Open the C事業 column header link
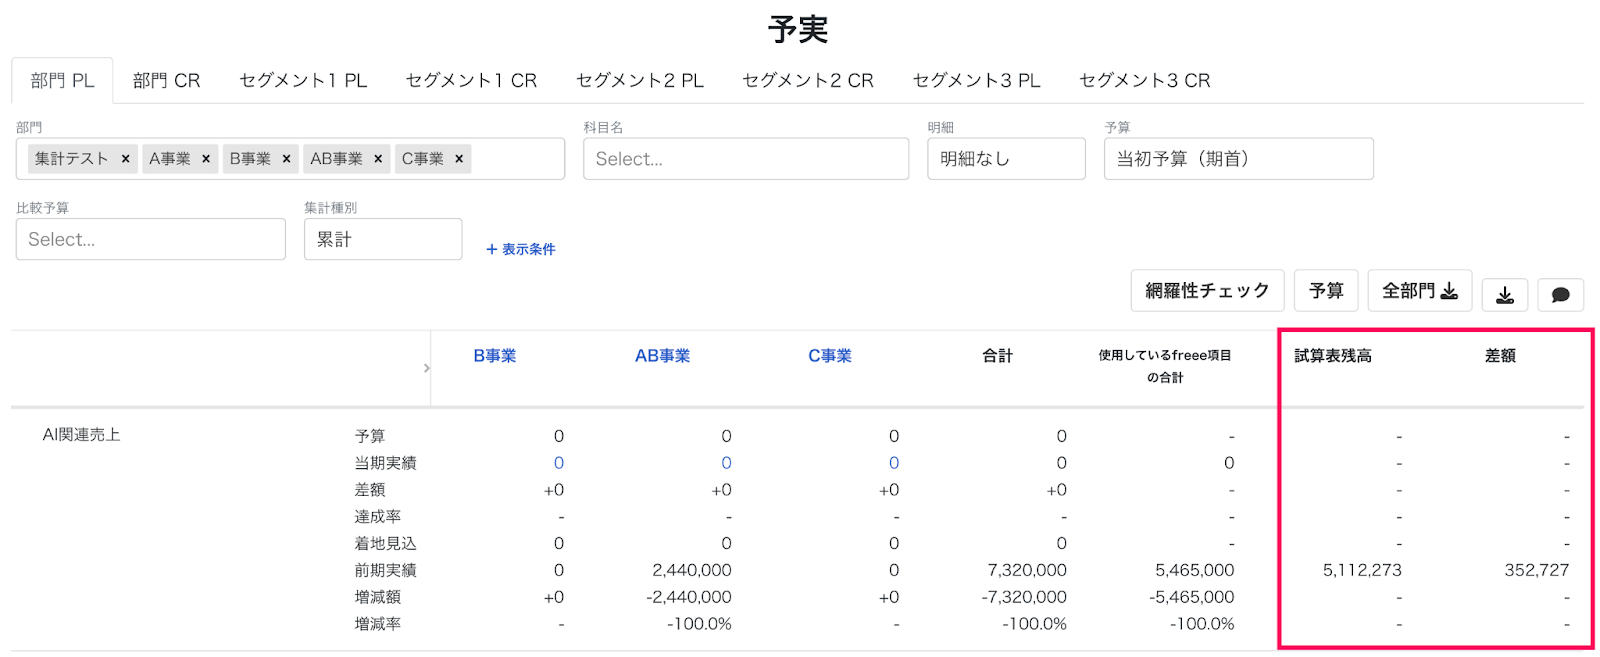Viewport: 1600px width, 657px height. pos(830,356)
